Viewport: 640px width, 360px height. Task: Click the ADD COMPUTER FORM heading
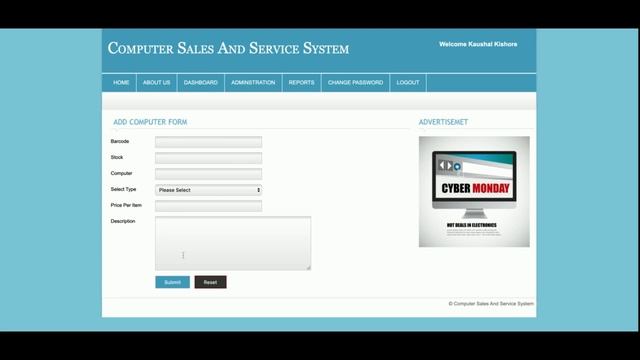tap(150, 122)
